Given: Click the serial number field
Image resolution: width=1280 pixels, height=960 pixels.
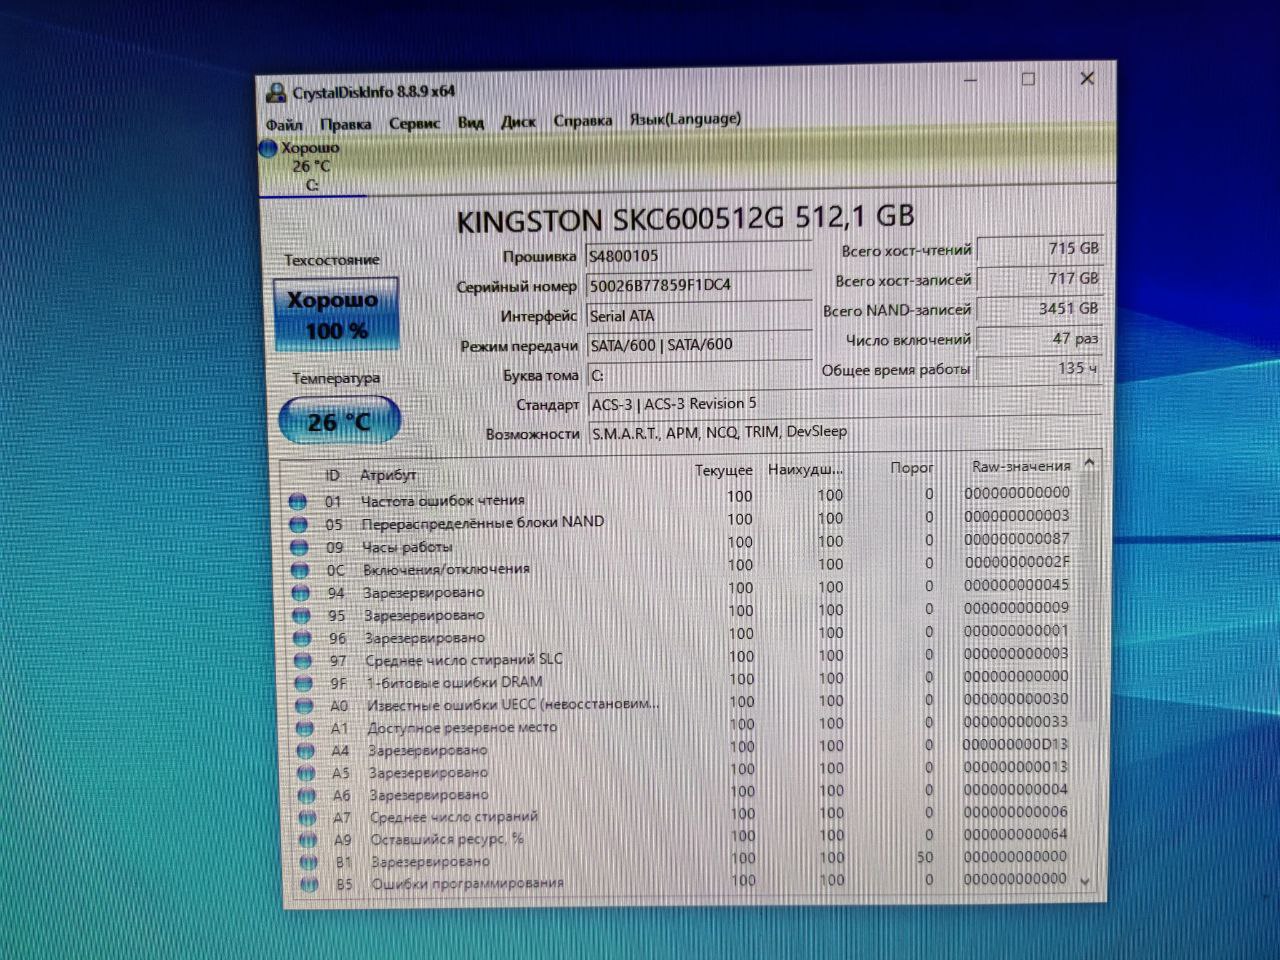Looking at the screenshot, I should tap(697, 286).
